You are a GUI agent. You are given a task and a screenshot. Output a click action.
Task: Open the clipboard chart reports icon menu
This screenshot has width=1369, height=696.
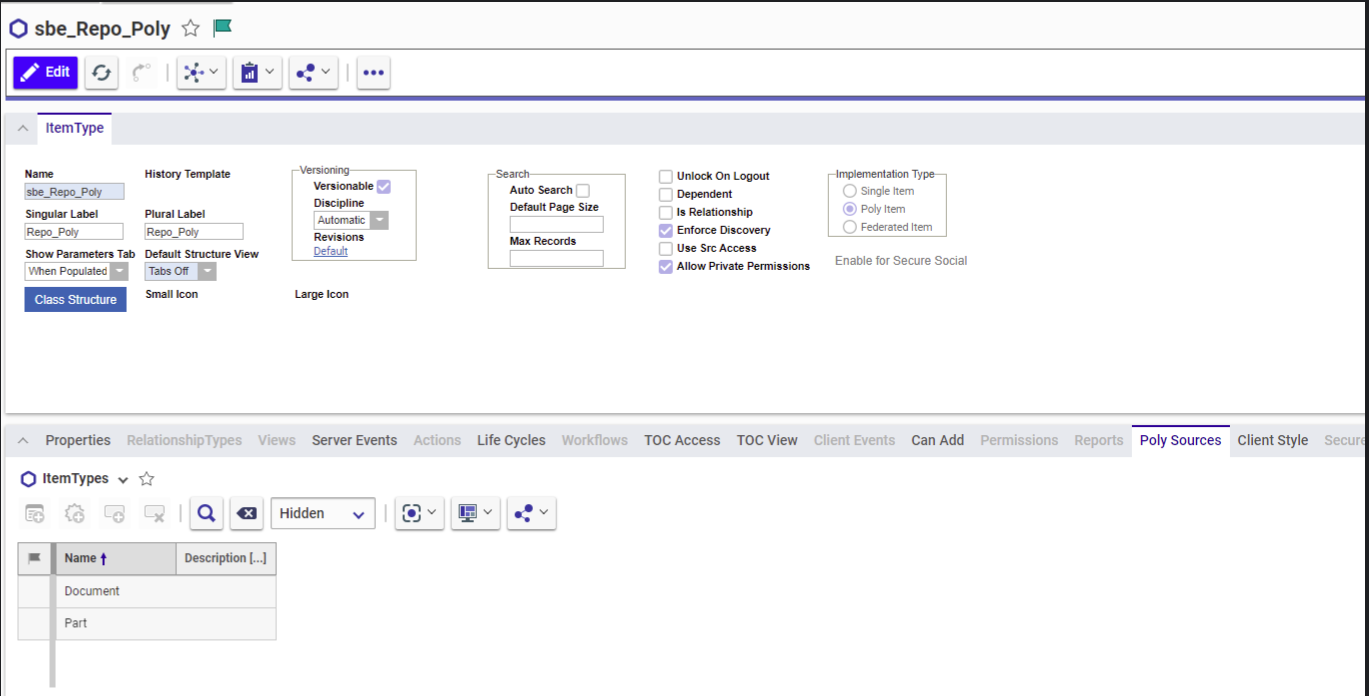(x=257, y=73)
